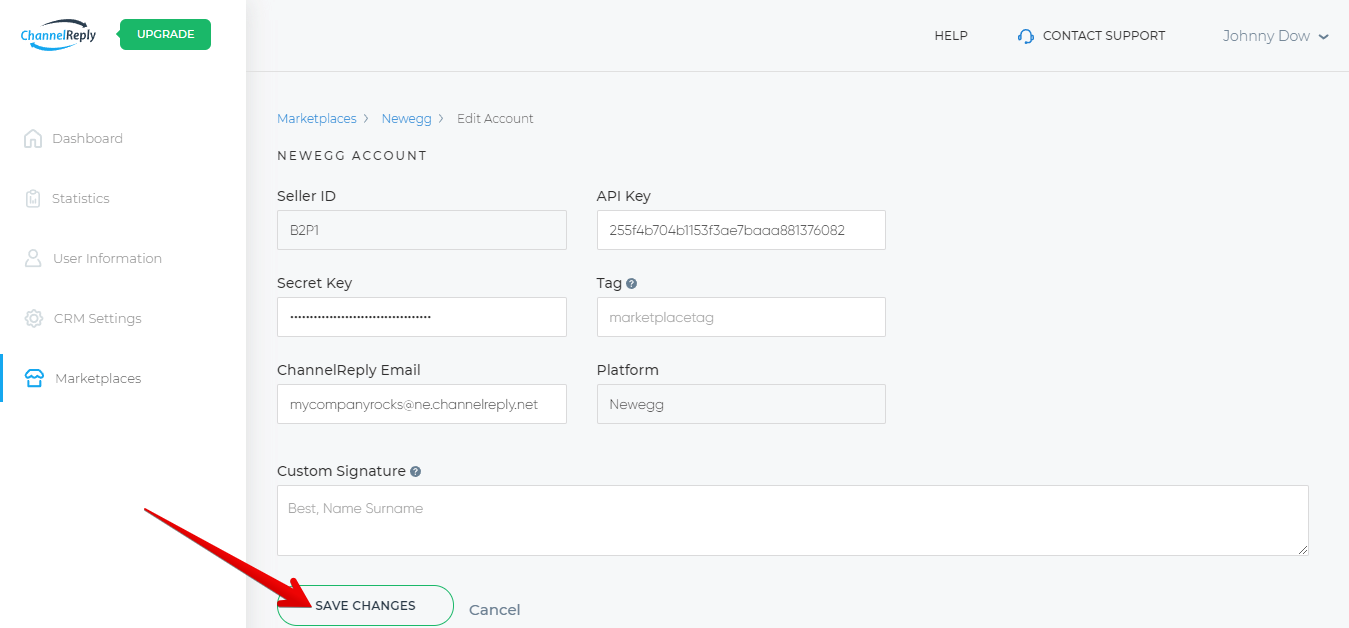Click the green Upgrade button
Viewport: 1349px width, 628px height.
coord(165,34)
